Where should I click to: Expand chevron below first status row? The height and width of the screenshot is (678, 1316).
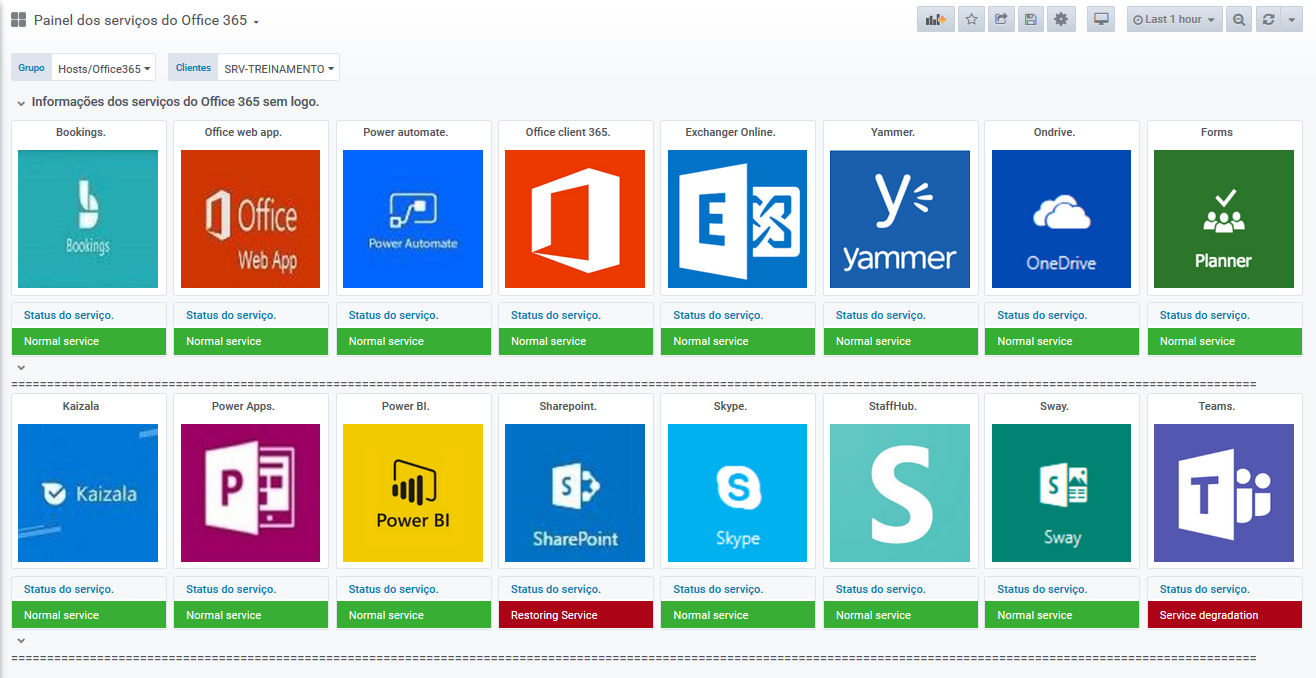[x=21, y=367]
